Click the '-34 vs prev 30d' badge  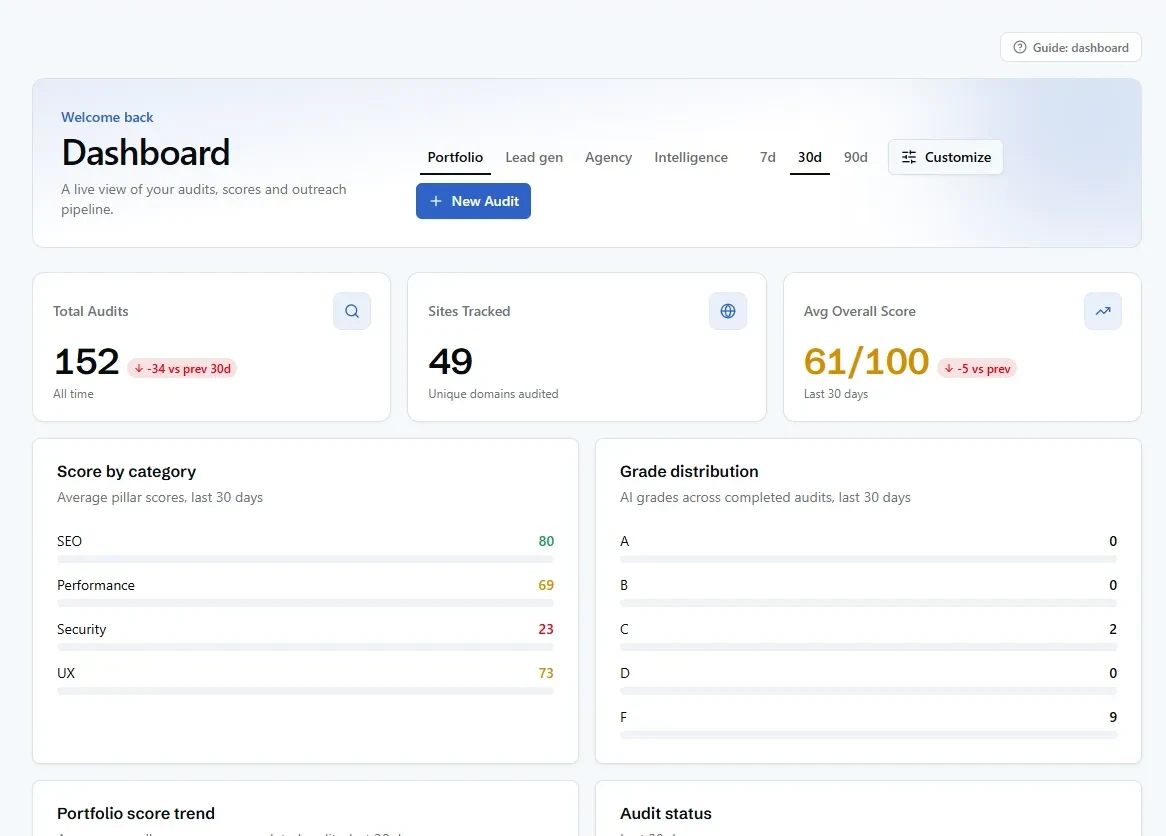[182, 368]
